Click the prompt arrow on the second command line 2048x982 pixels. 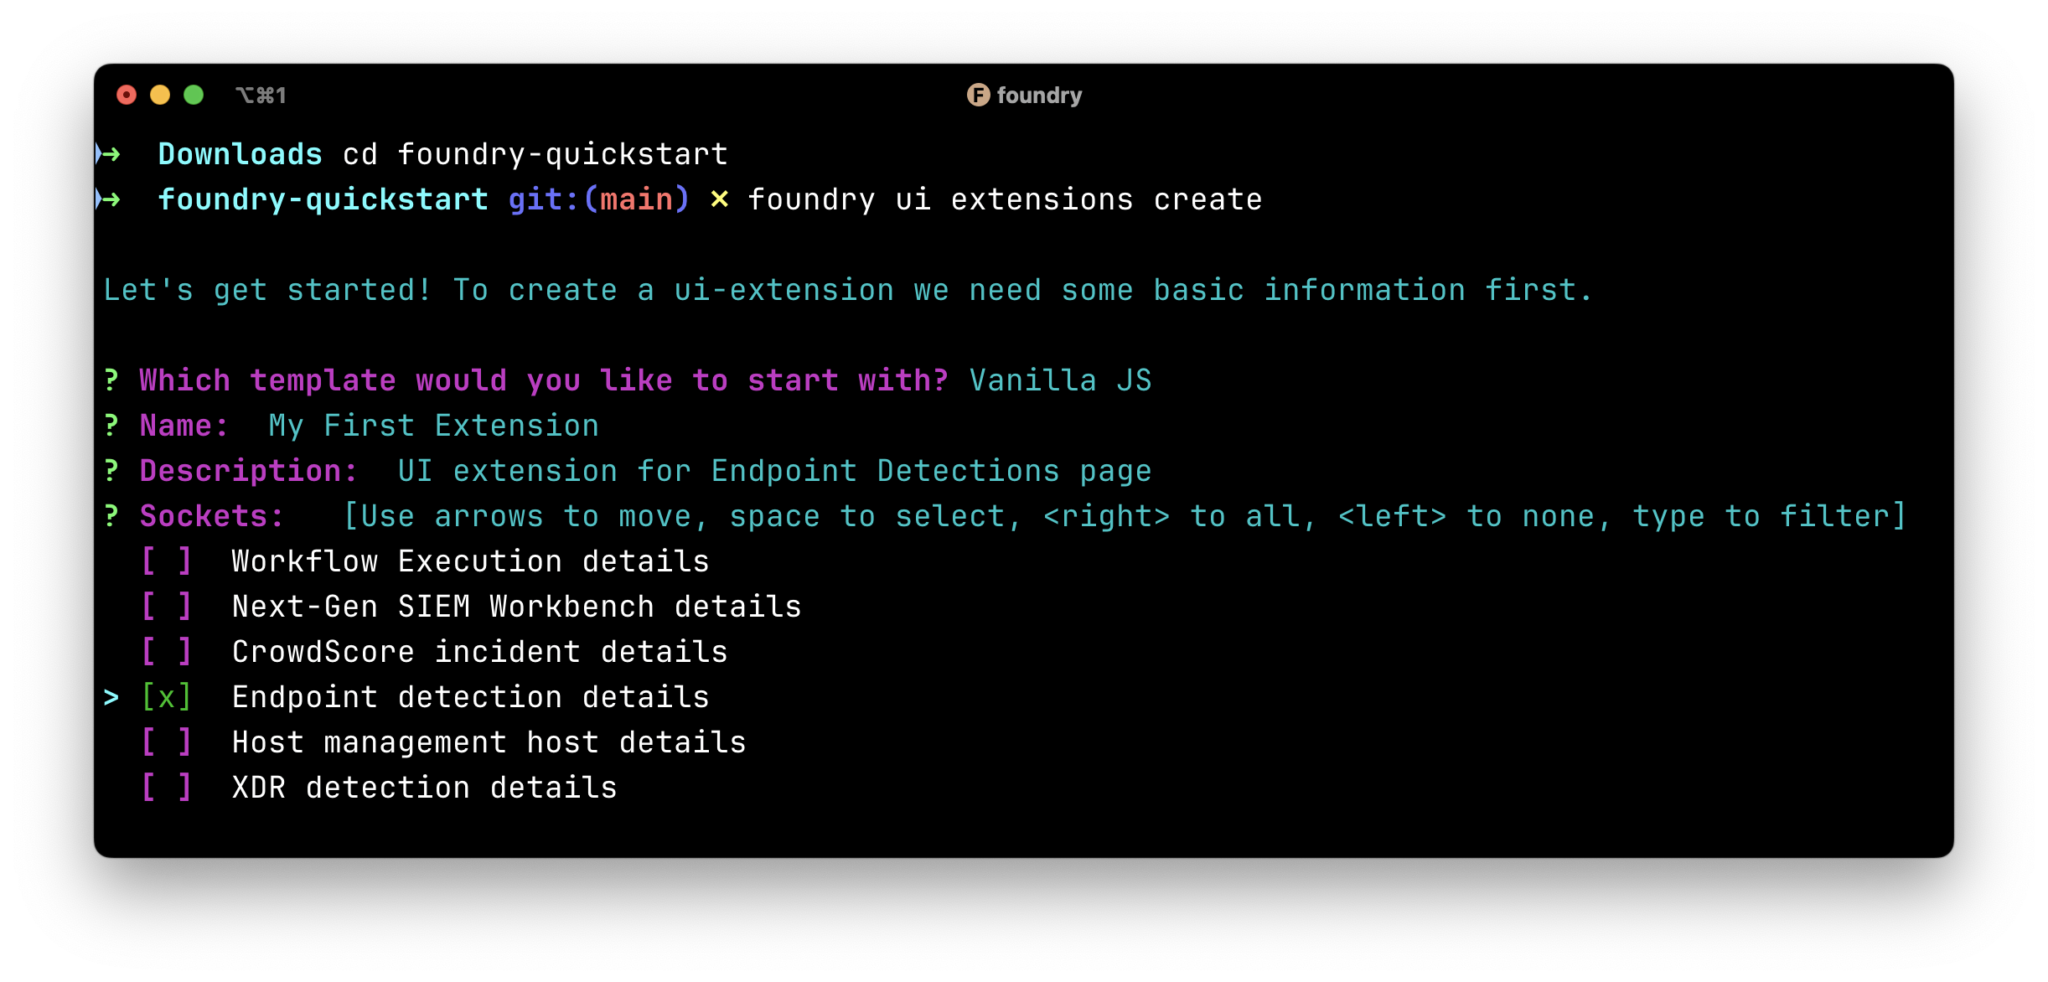point(108,199)
